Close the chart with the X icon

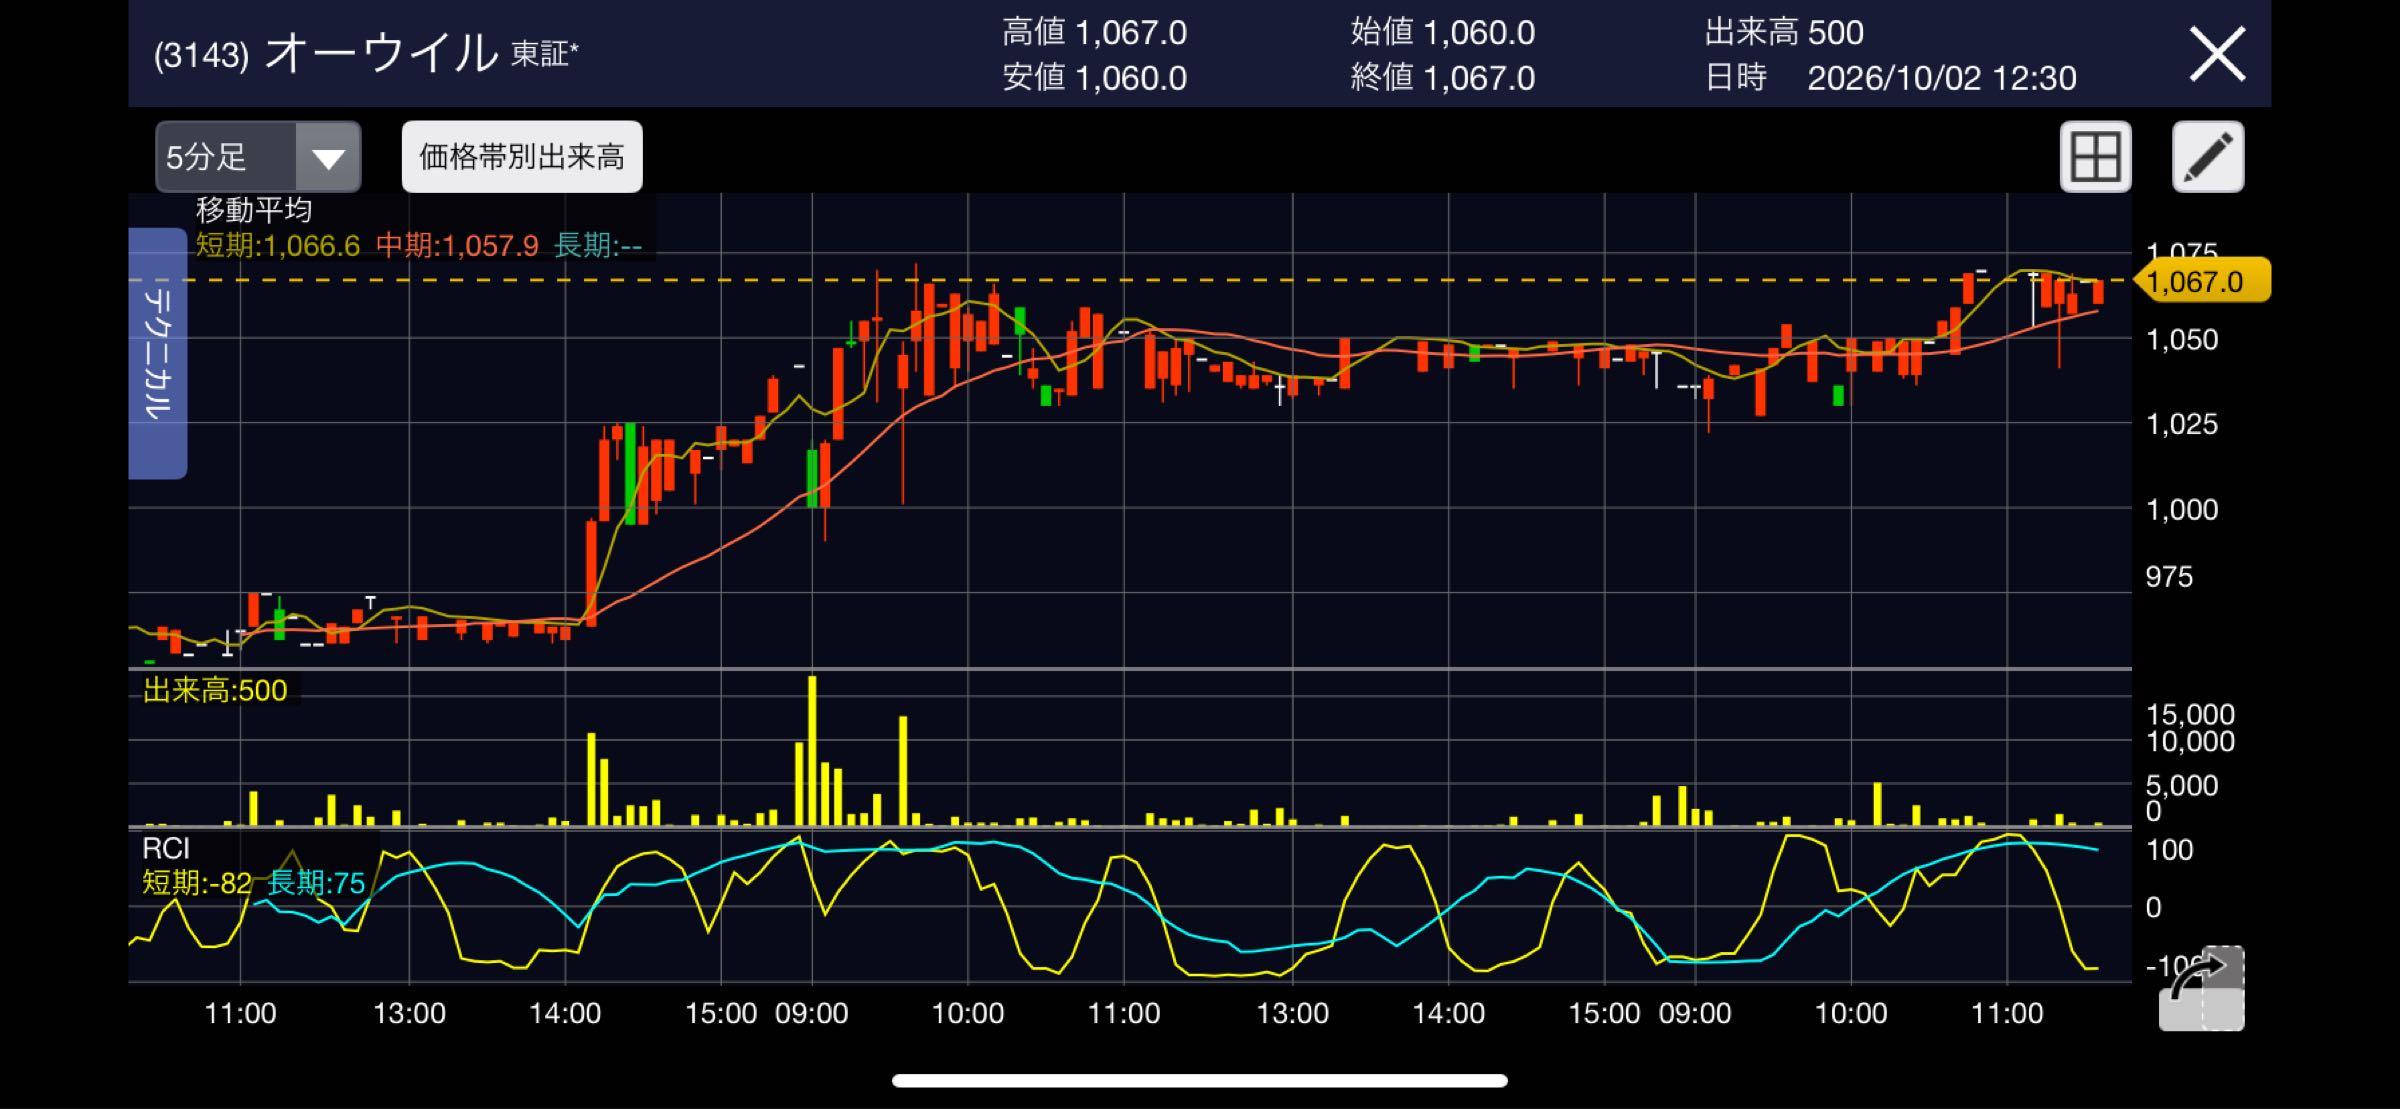[x=2218, y=54]
